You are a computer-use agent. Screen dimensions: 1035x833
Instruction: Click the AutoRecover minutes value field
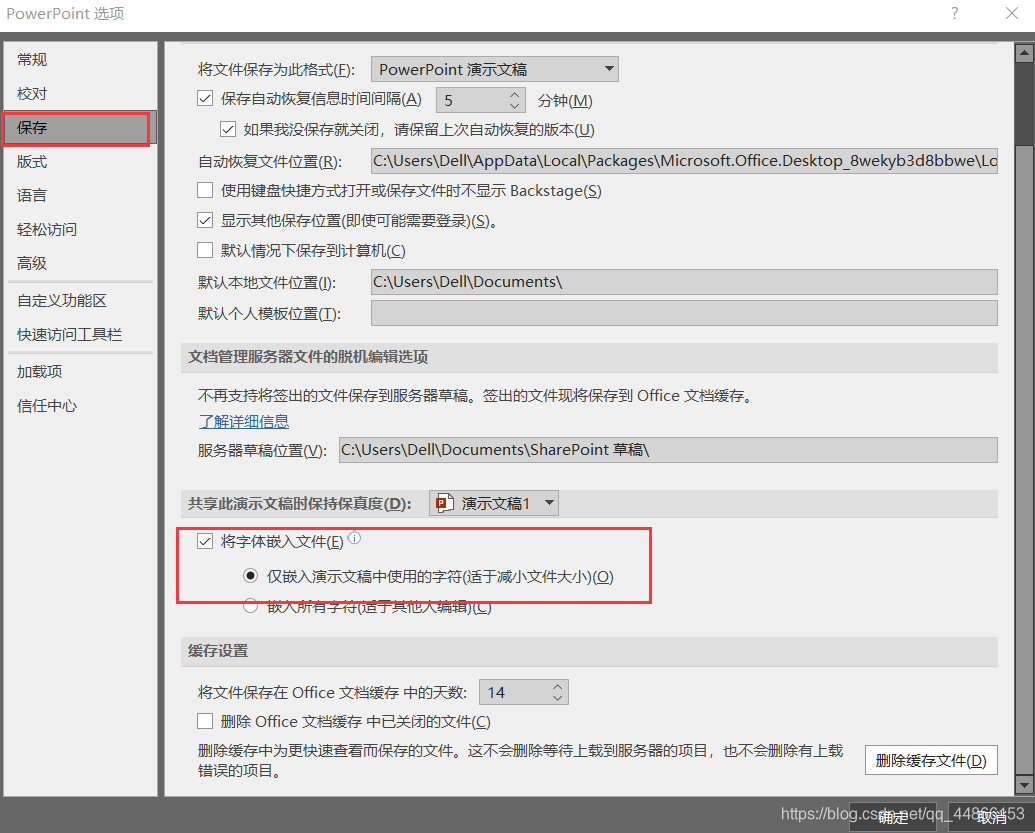472,100
